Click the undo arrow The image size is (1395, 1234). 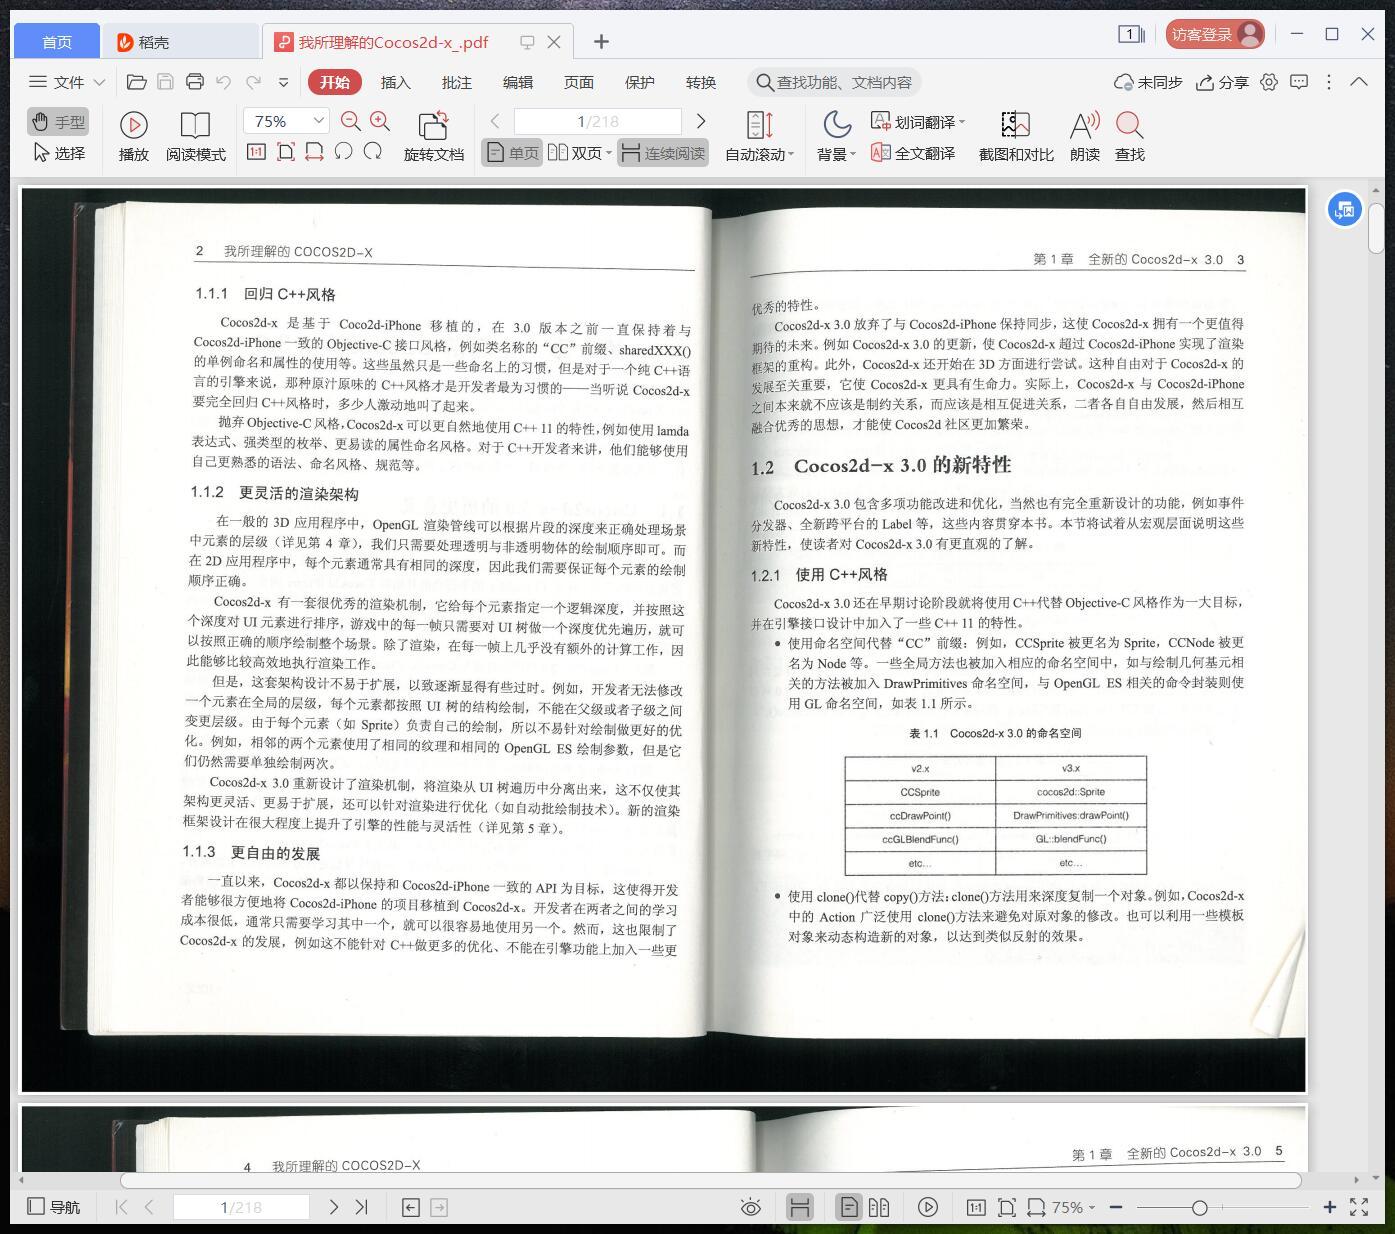pos(224,82)
